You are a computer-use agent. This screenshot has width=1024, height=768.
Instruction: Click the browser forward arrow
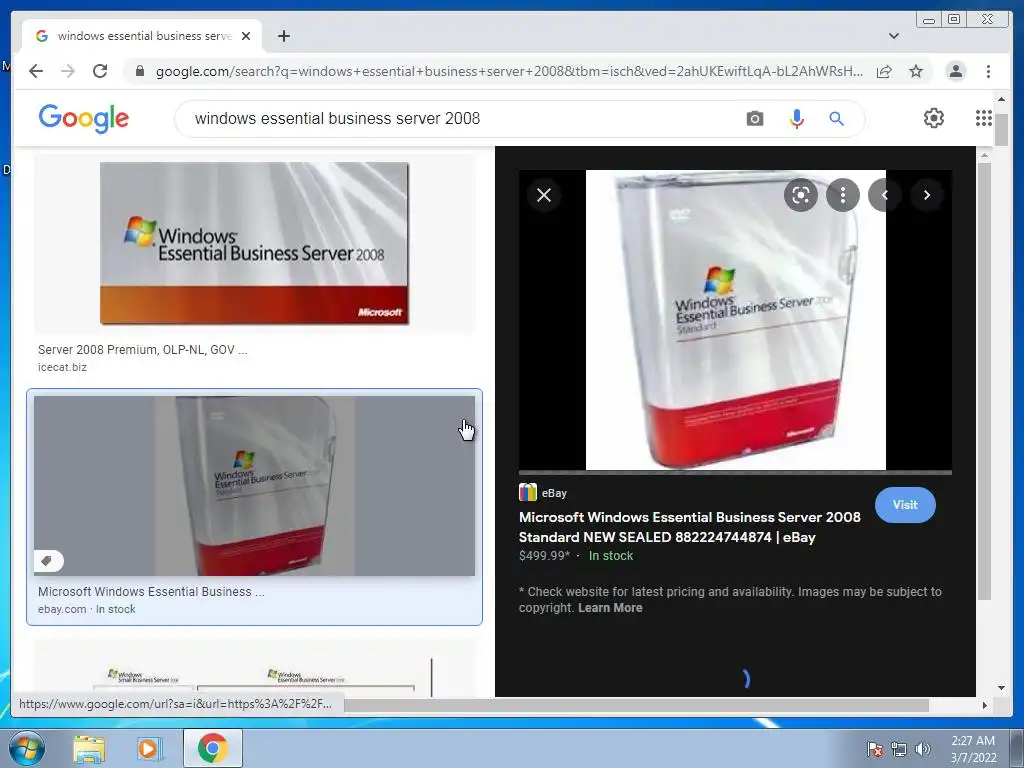tap(68, 71)
